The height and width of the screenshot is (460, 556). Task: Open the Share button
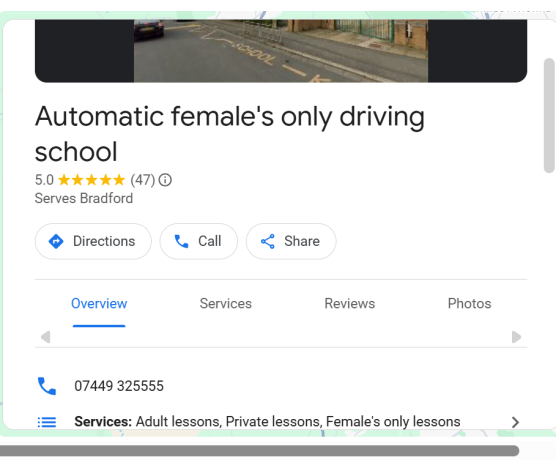(291, 241)
